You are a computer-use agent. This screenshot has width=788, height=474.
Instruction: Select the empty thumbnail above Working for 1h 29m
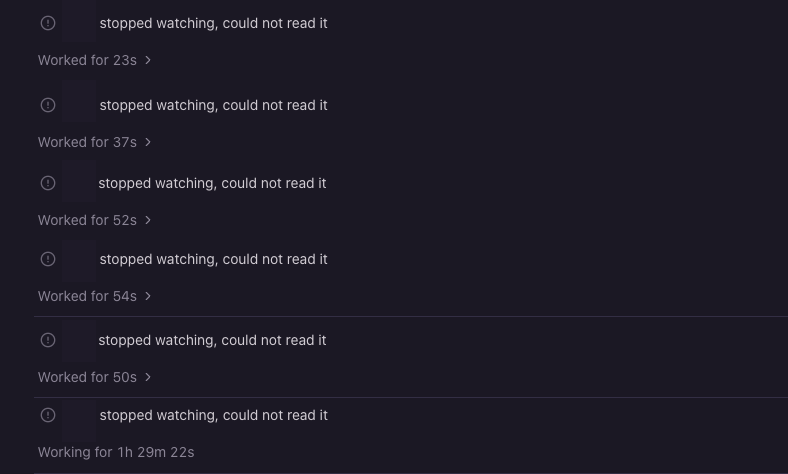coord(79,422)
